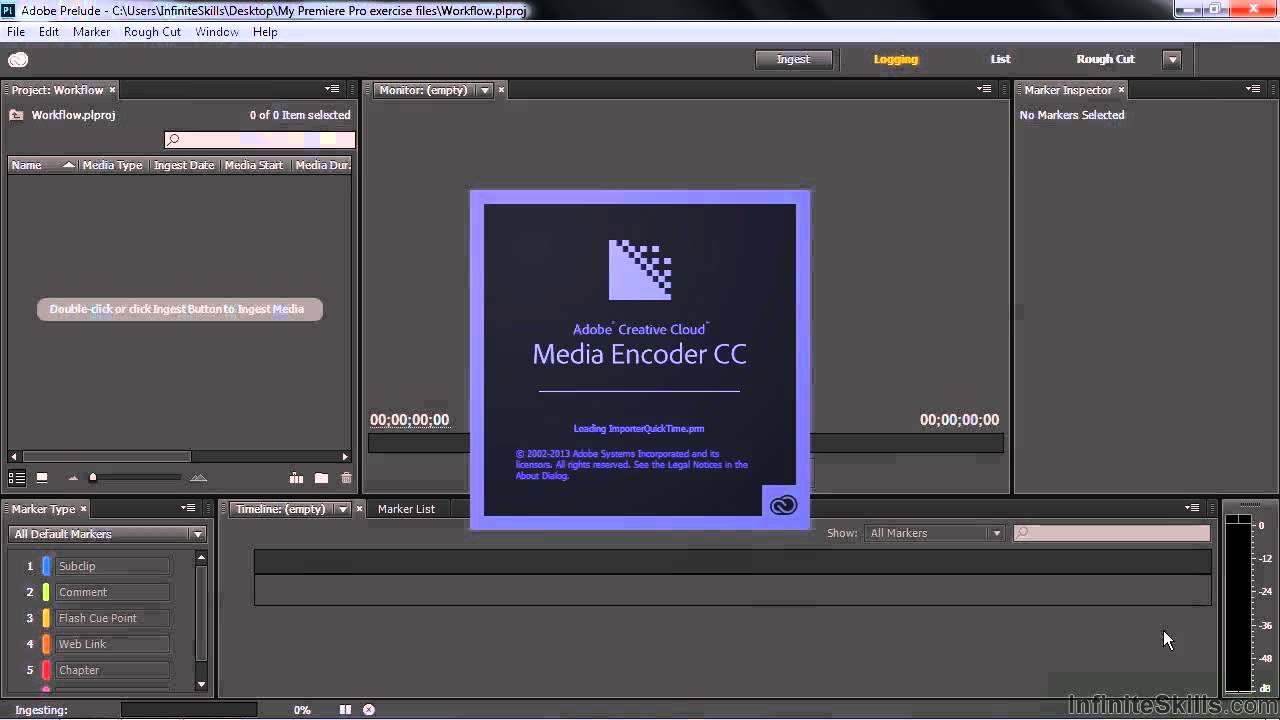Switch to the Marker List tab
The height and width of the screenshot is (720, 1280).
(x=406, y=509)
